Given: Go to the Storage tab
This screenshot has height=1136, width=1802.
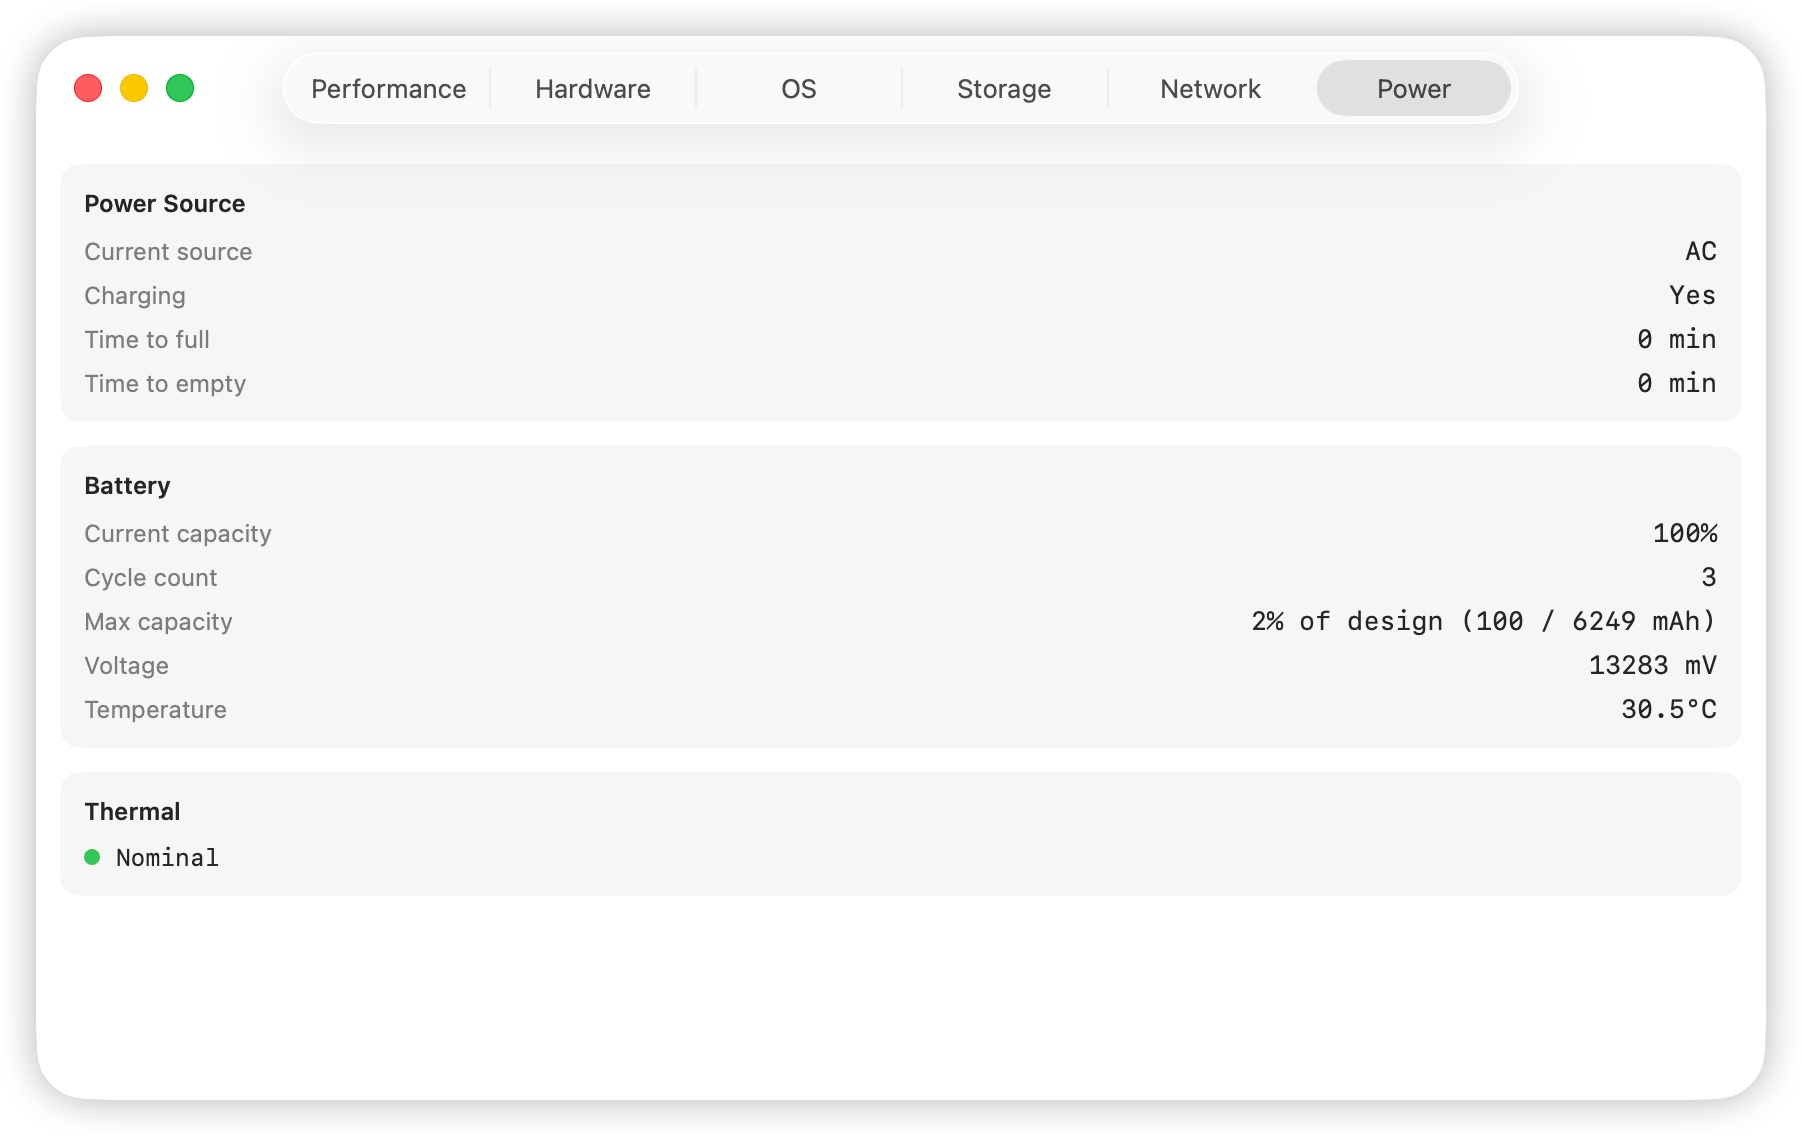Looking at the screenshot, I should click(1004, 89).
